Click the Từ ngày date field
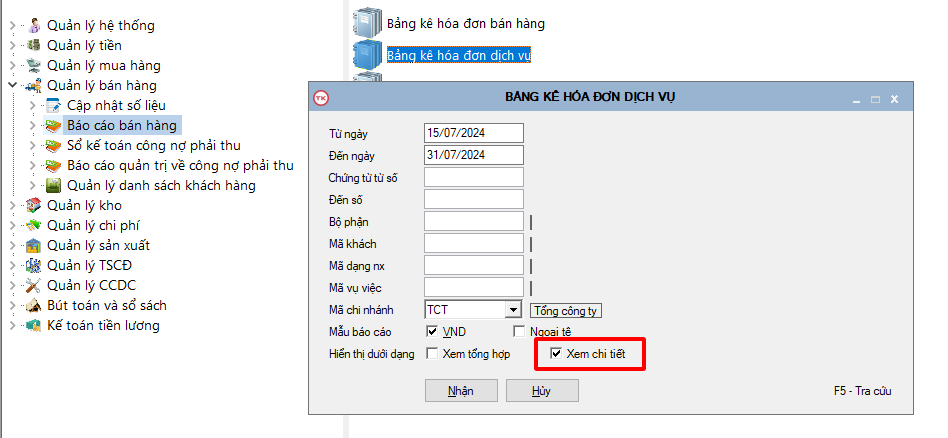The width and height of the screenshot is (948, 438). [474, 133]
